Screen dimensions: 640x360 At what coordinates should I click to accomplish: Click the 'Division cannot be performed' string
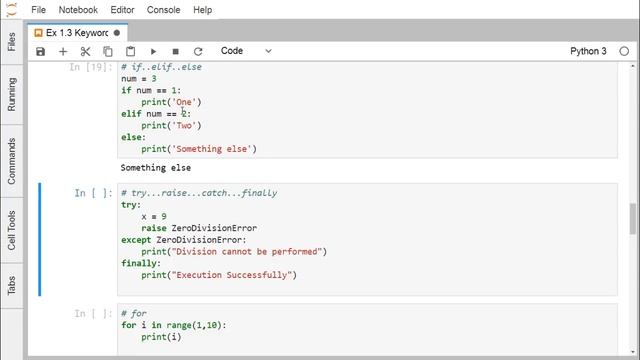pos(247,252)
